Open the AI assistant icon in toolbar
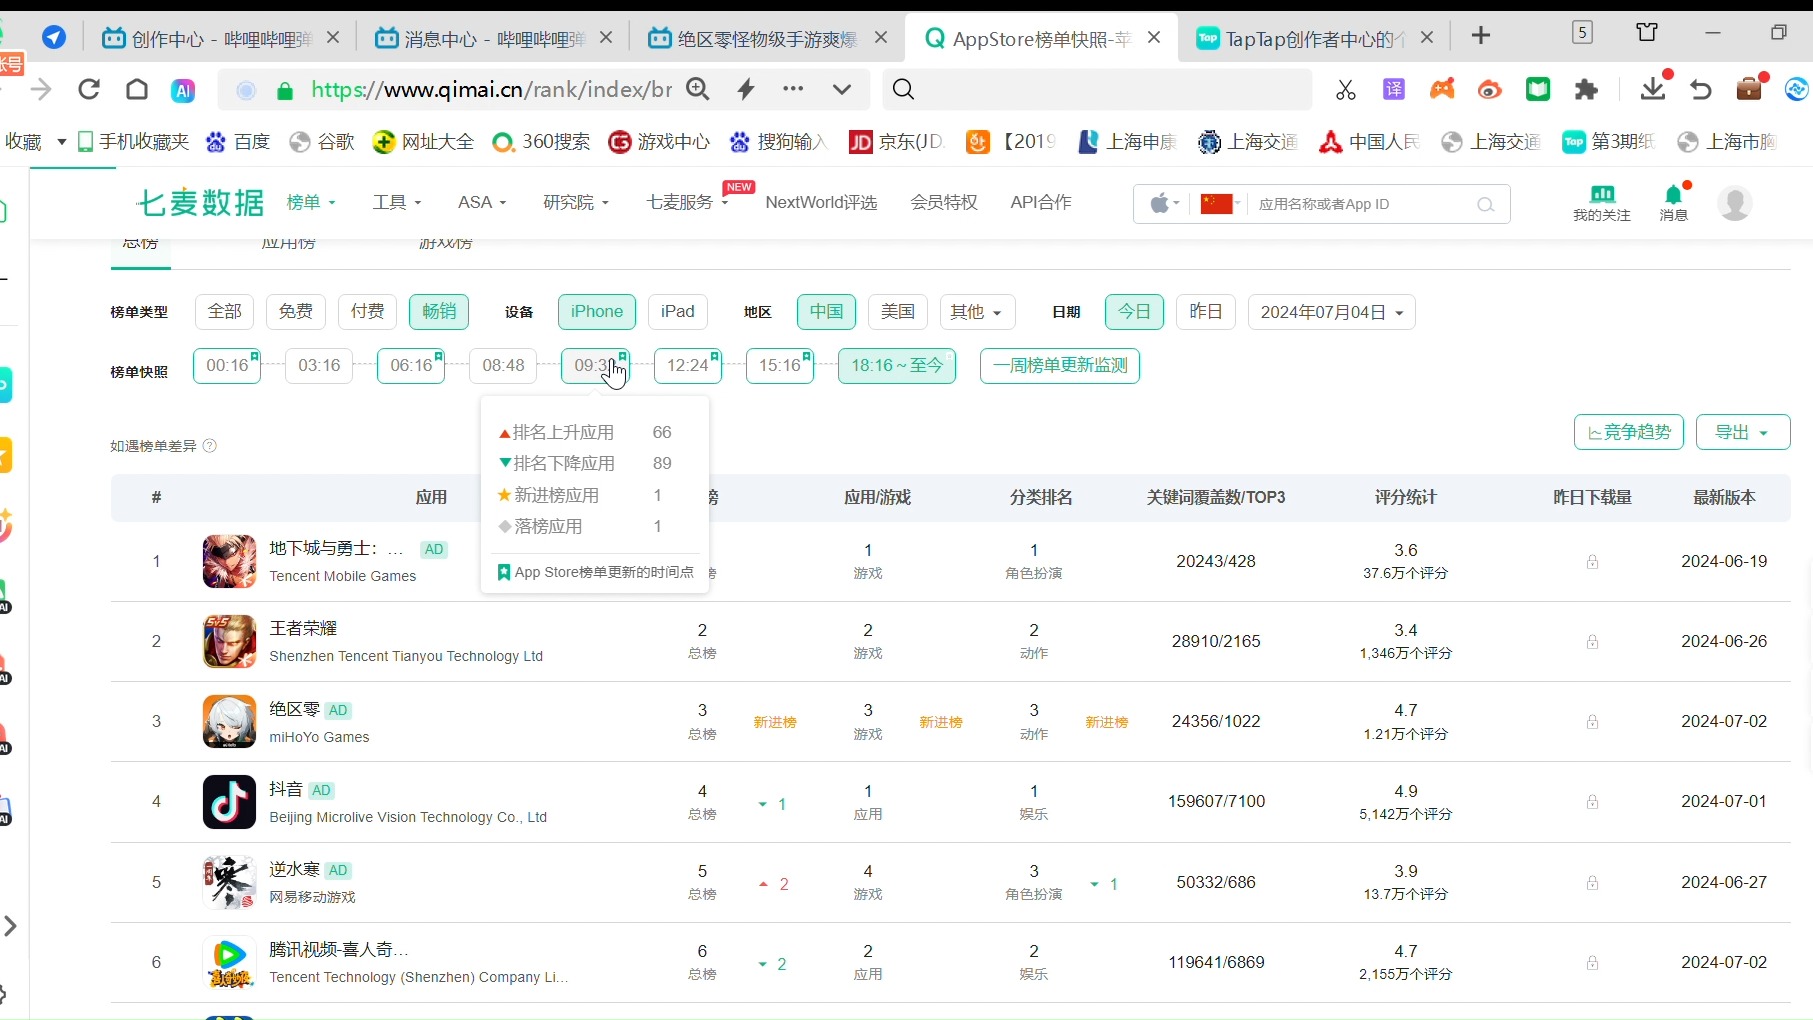Screen dimensions: 1813x1020 click(x=183, y=91)
